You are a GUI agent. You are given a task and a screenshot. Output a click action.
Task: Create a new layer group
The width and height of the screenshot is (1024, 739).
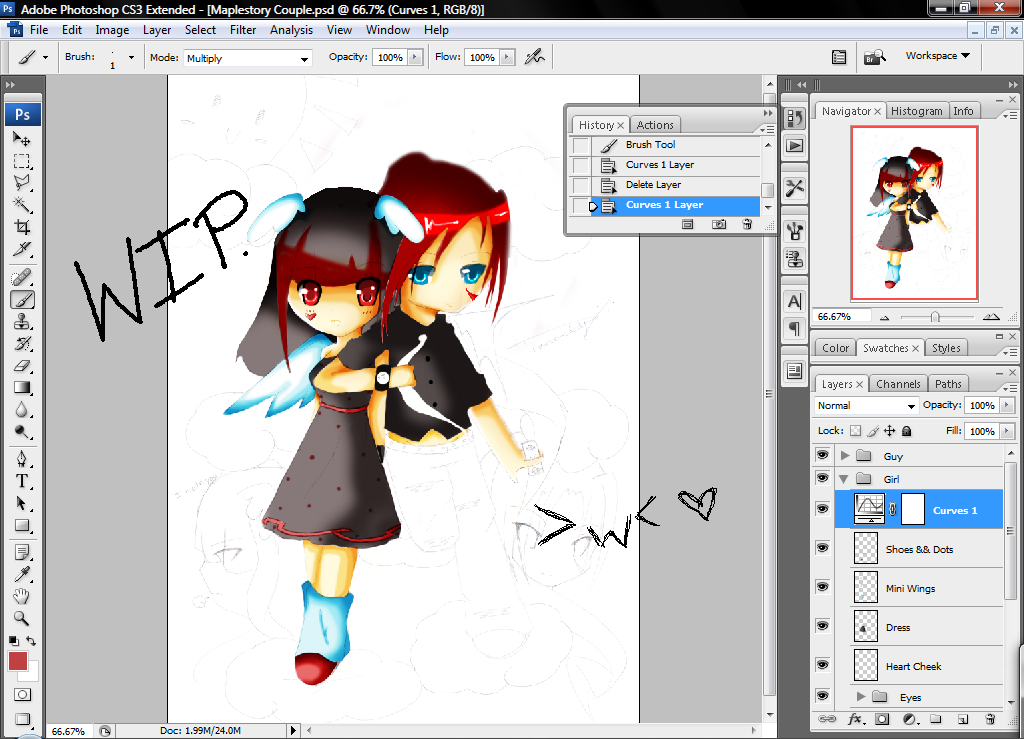pyautogui.click(x=936, y=719)
